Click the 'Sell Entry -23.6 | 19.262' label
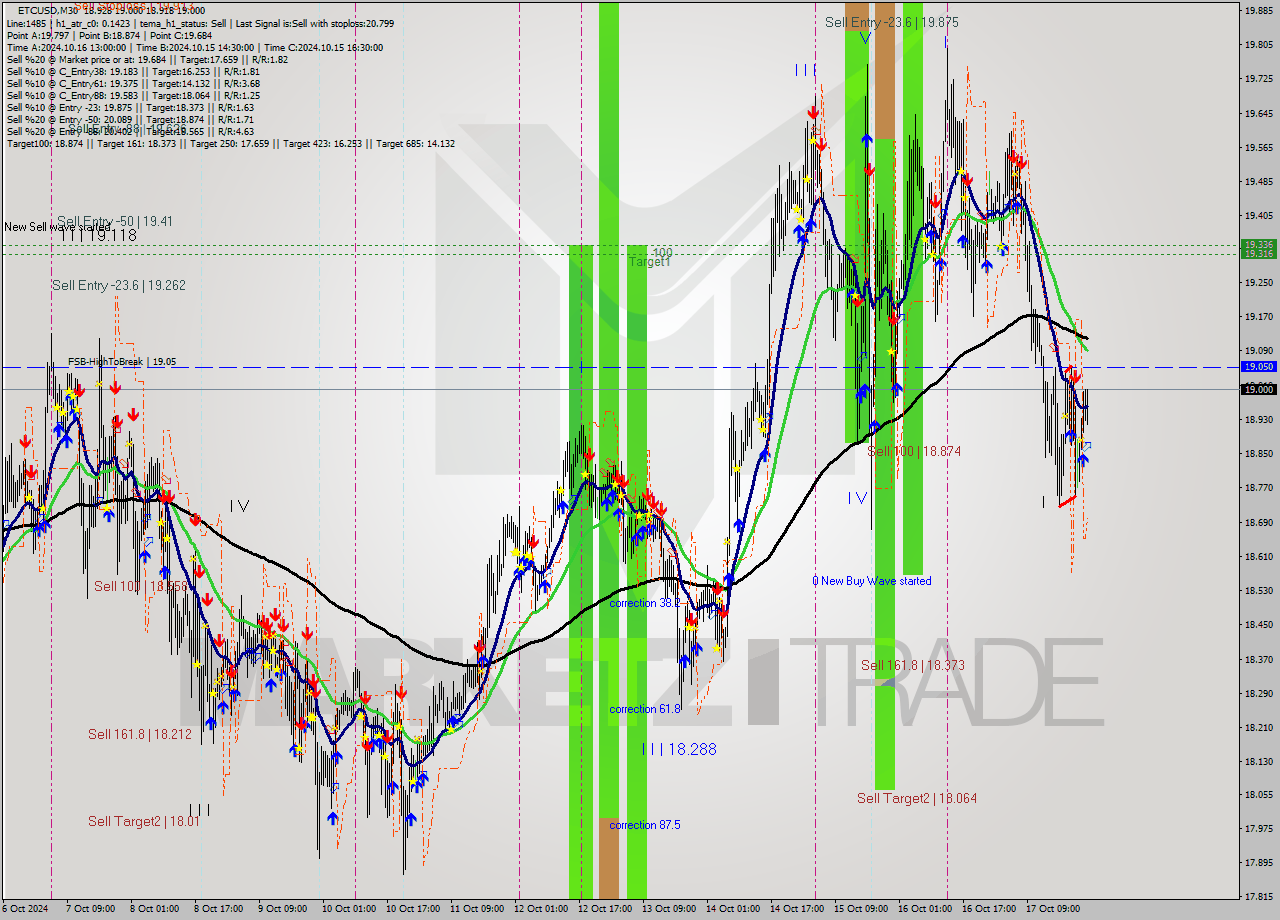Viewport: 1280px width, 920px height. click(119, 285)
